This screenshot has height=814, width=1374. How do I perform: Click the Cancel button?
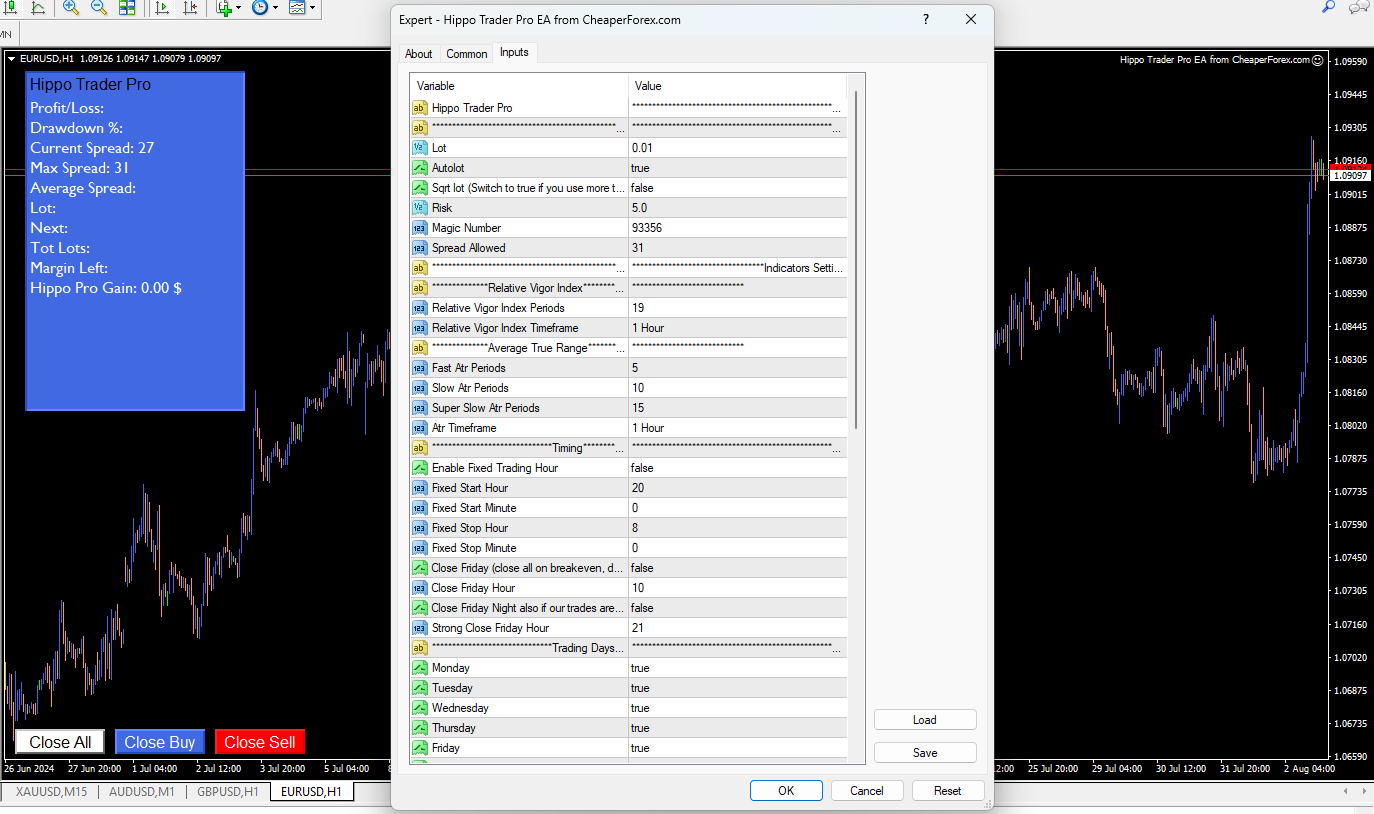pos(867,791)
